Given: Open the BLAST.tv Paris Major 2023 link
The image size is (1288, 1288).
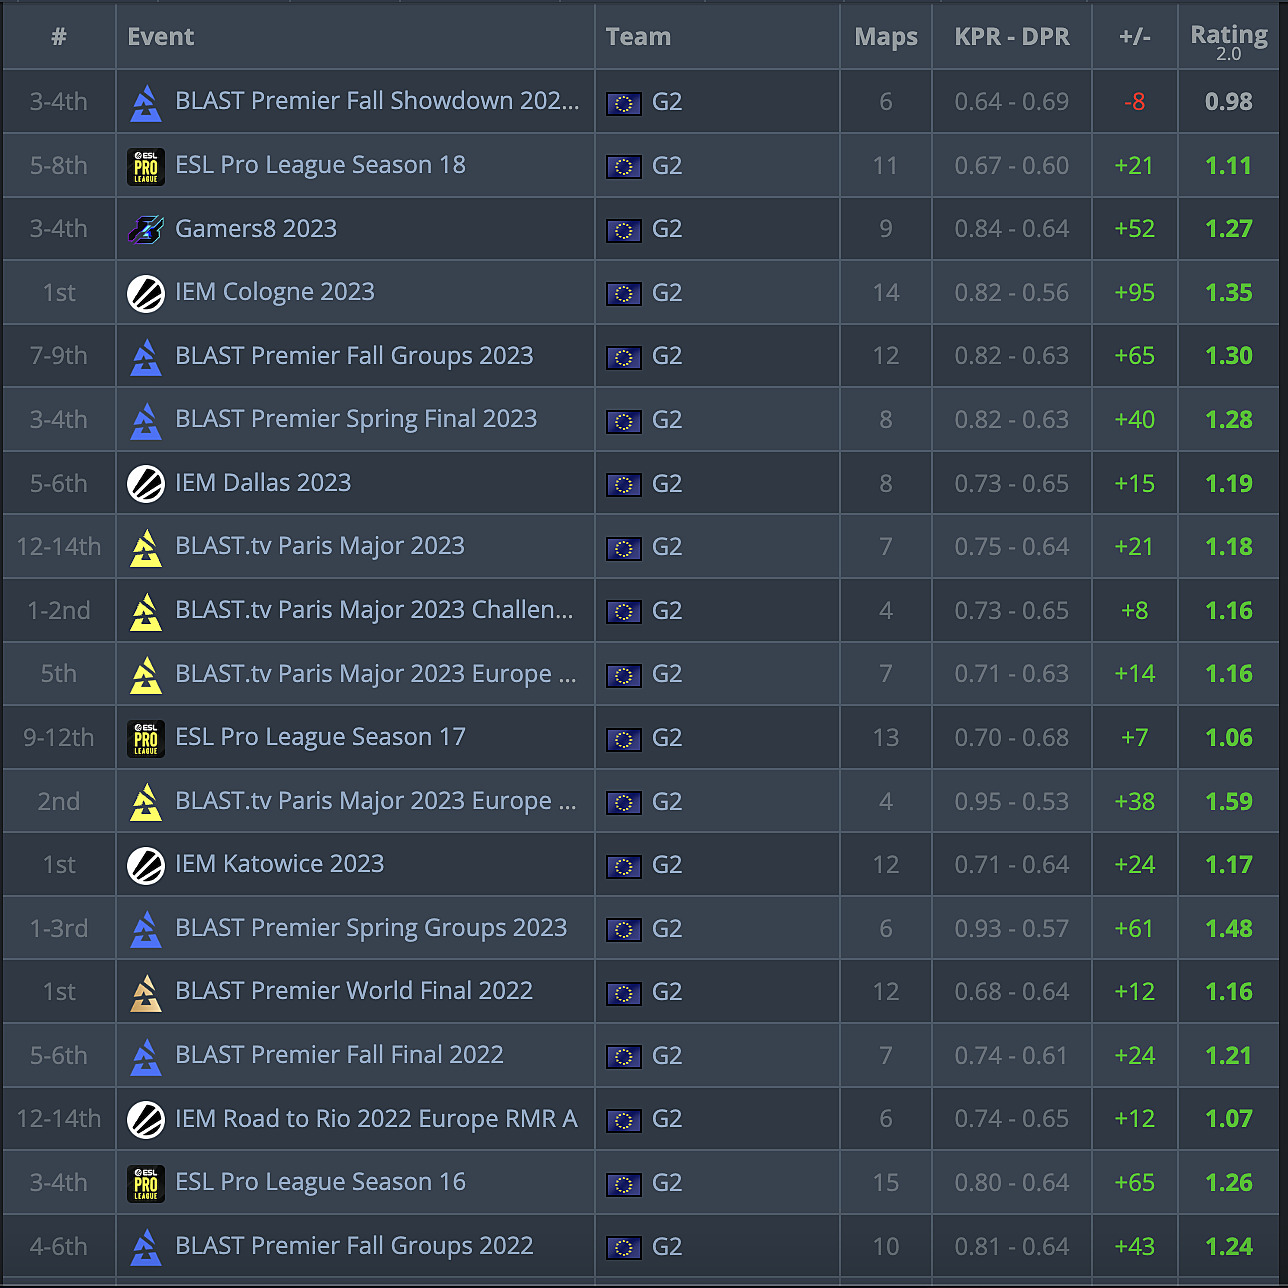Looking at the screenshot, I should click(320, 546).
